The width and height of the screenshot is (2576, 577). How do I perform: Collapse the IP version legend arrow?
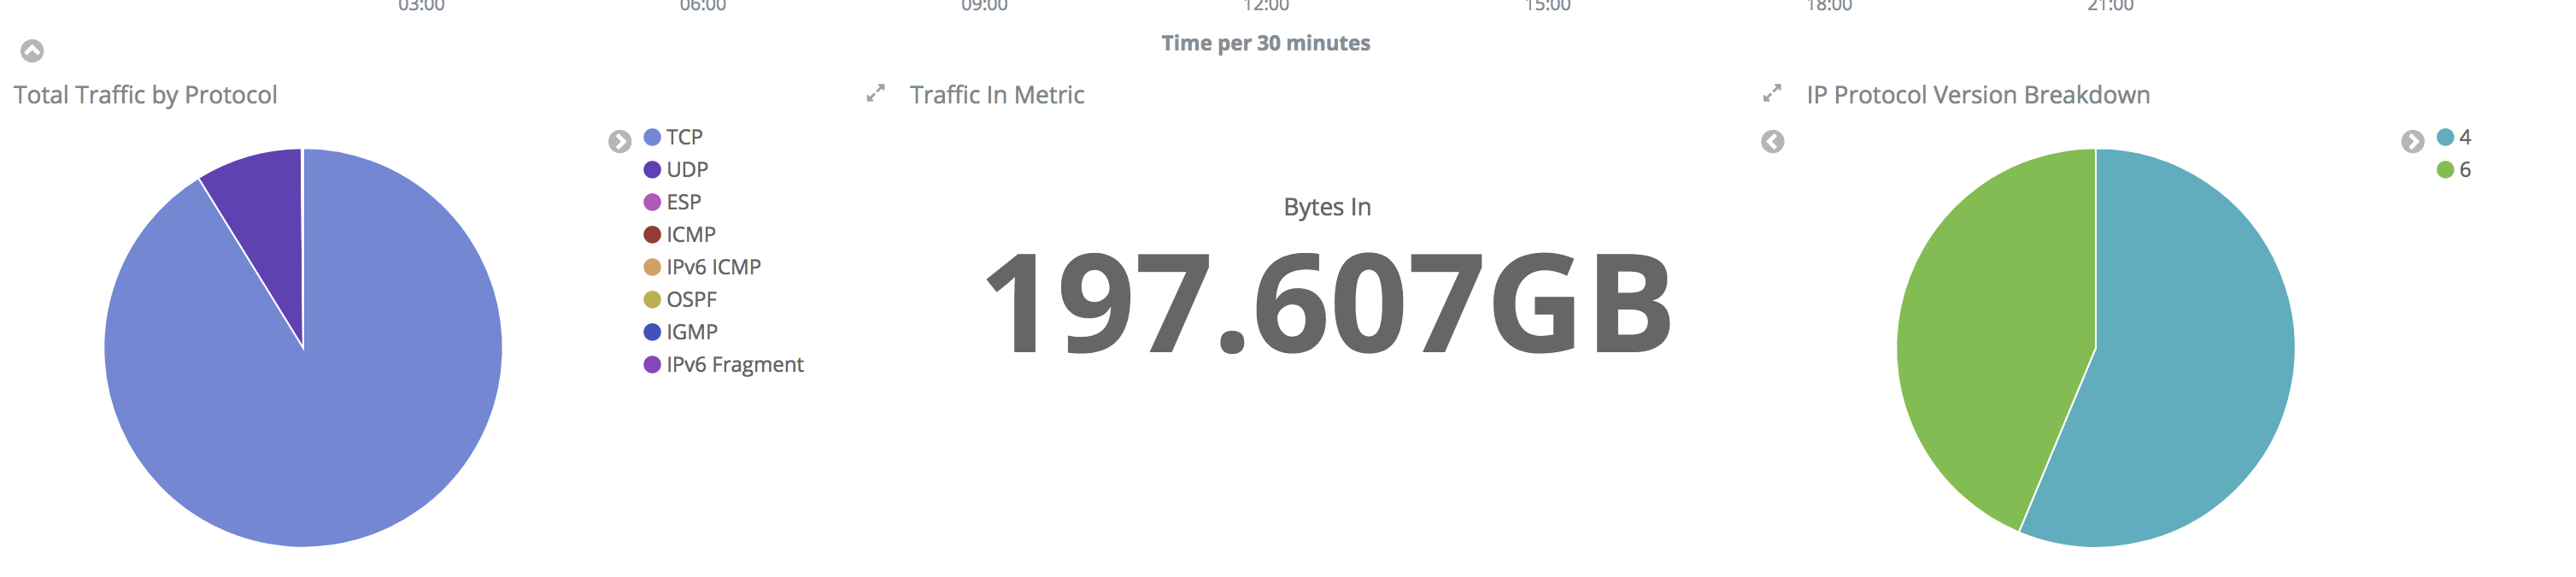pyautogui.click(x=2412, y=141)
